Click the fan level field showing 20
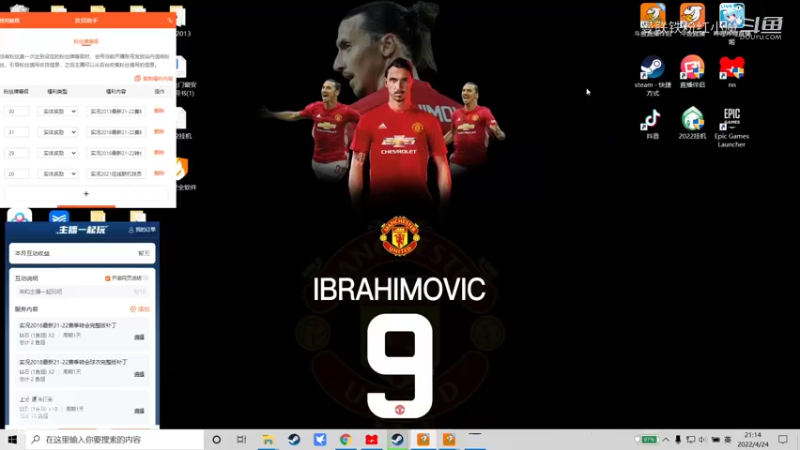The image size is (800, 450). pyautogui.click(x=16, y=174)
